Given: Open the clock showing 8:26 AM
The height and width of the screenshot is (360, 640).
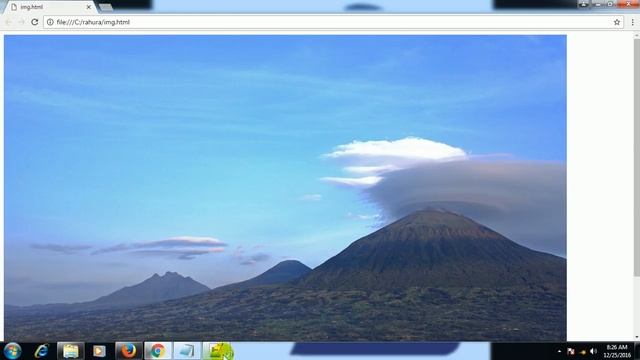Looking at the screenshot, I should tap(617, 351).
